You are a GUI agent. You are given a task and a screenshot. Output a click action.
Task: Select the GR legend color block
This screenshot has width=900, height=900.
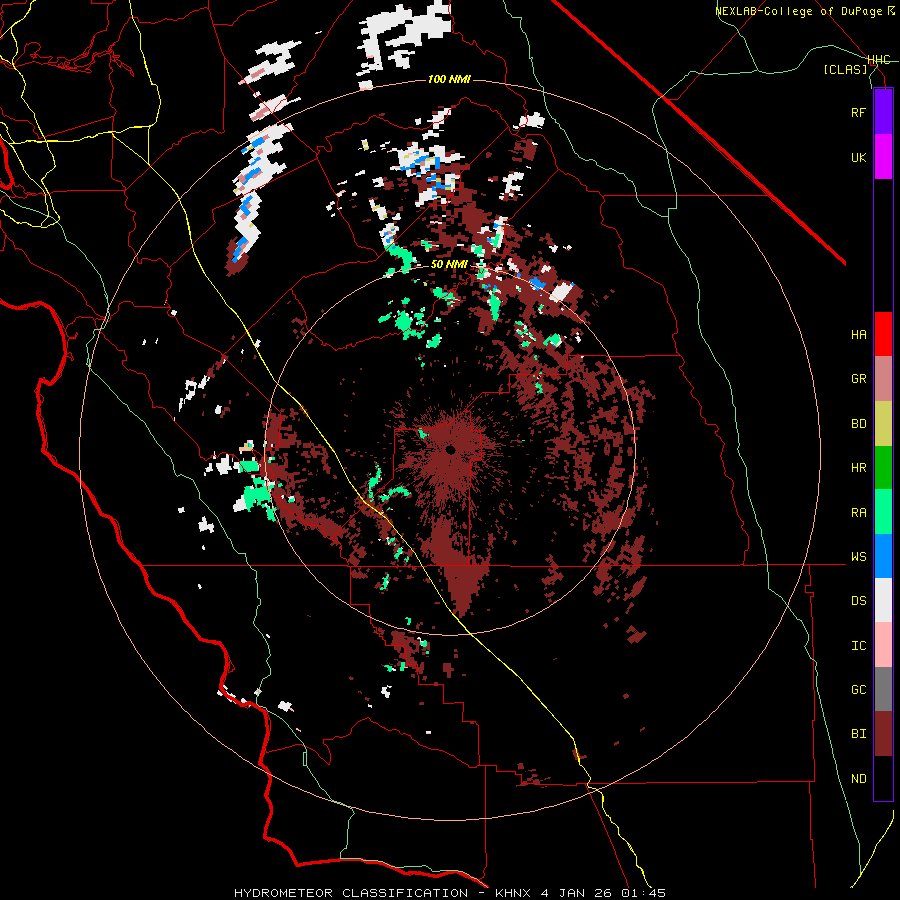pyautogui.click(x=883, y=379)
